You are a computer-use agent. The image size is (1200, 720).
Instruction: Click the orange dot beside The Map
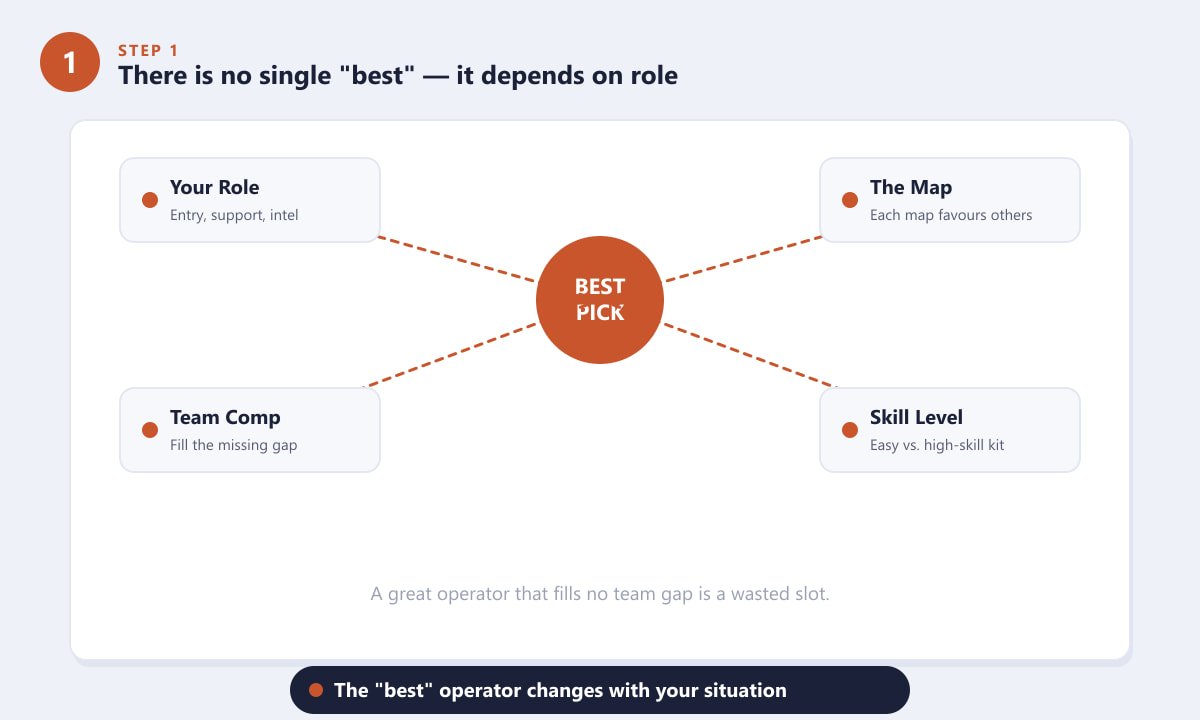click(850, 200)
